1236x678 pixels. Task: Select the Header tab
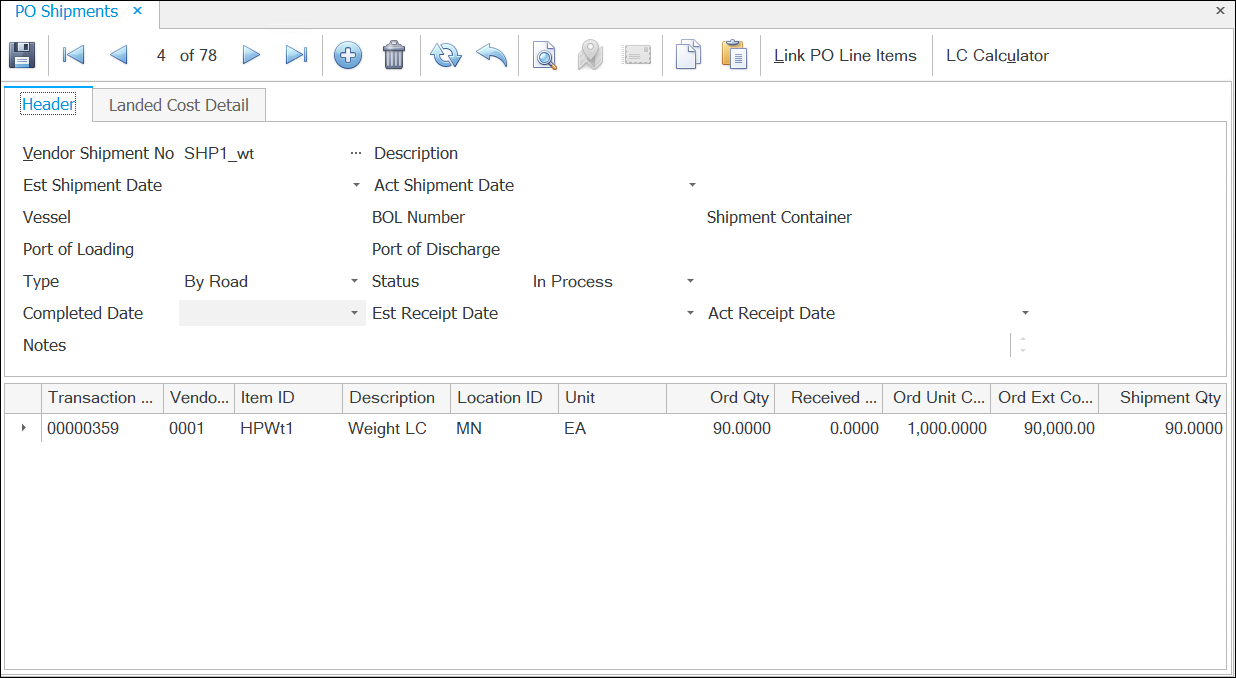pyautogui.click(x=48, y=104)
